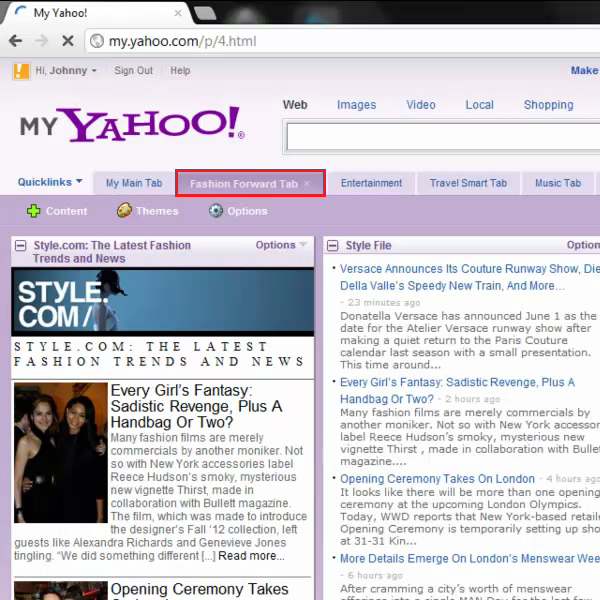The width and height of the screenshot is (600, 600).
Task: Click the My Yahoo! logo
Action: [x=132, y=124]
